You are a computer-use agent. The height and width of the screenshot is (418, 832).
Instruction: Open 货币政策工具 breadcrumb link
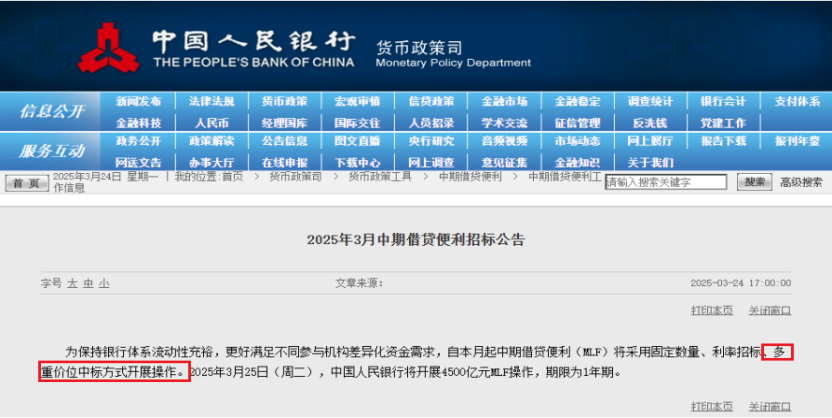pyautogui.click(x=380, y=177)
